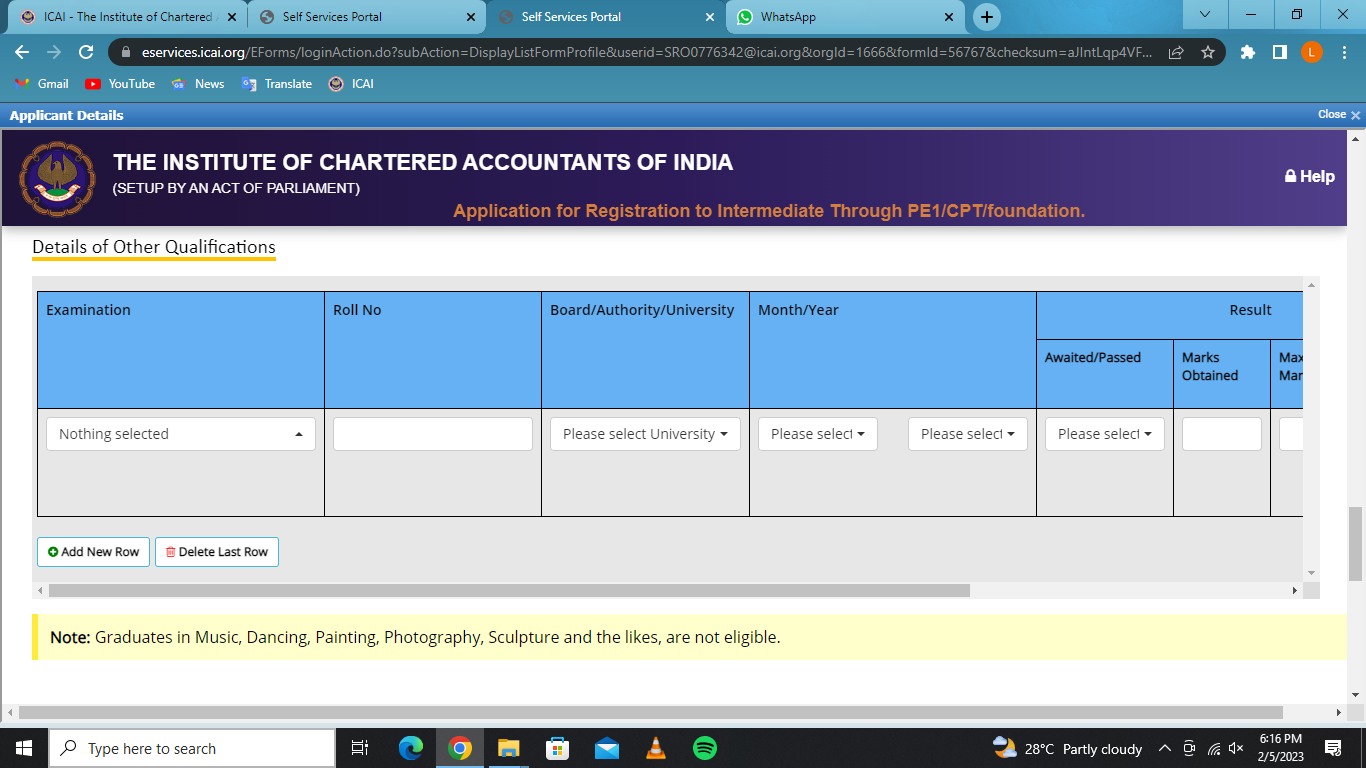The height and width of the screenshot is (768, 1366).
Task: Click the Add New Row button
Action: point(93,552)
